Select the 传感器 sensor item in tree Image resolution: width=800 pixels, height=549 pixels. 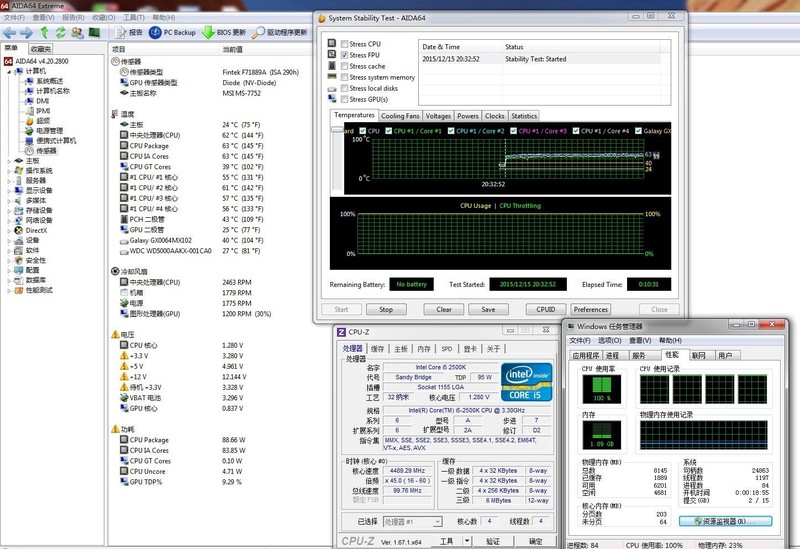[x=46, y=150]
